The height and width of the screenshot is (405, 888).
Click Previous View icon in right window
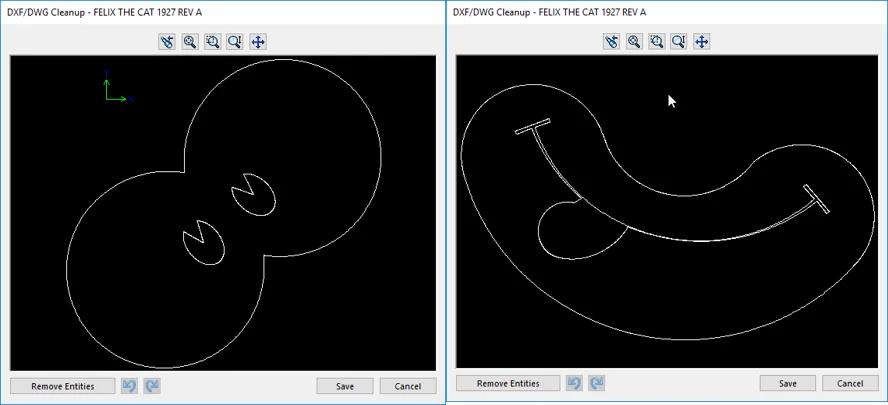(611, 42)
